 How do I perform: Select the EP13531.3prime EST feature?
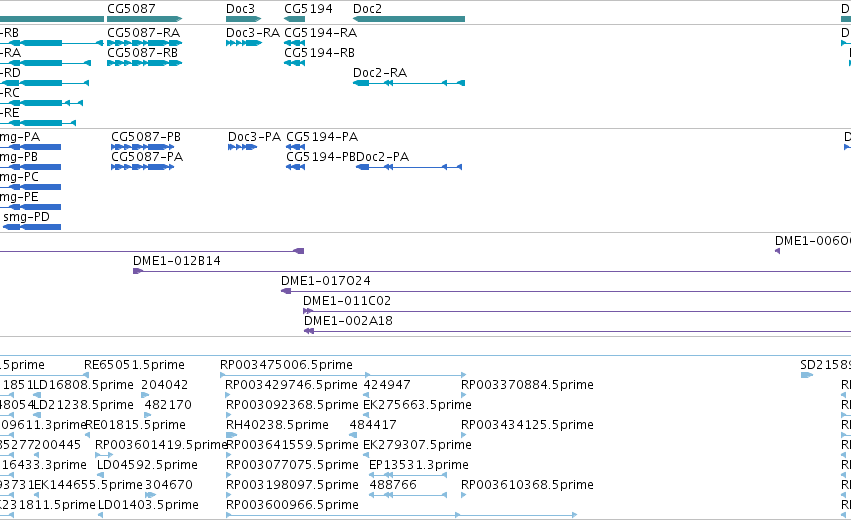408,475
